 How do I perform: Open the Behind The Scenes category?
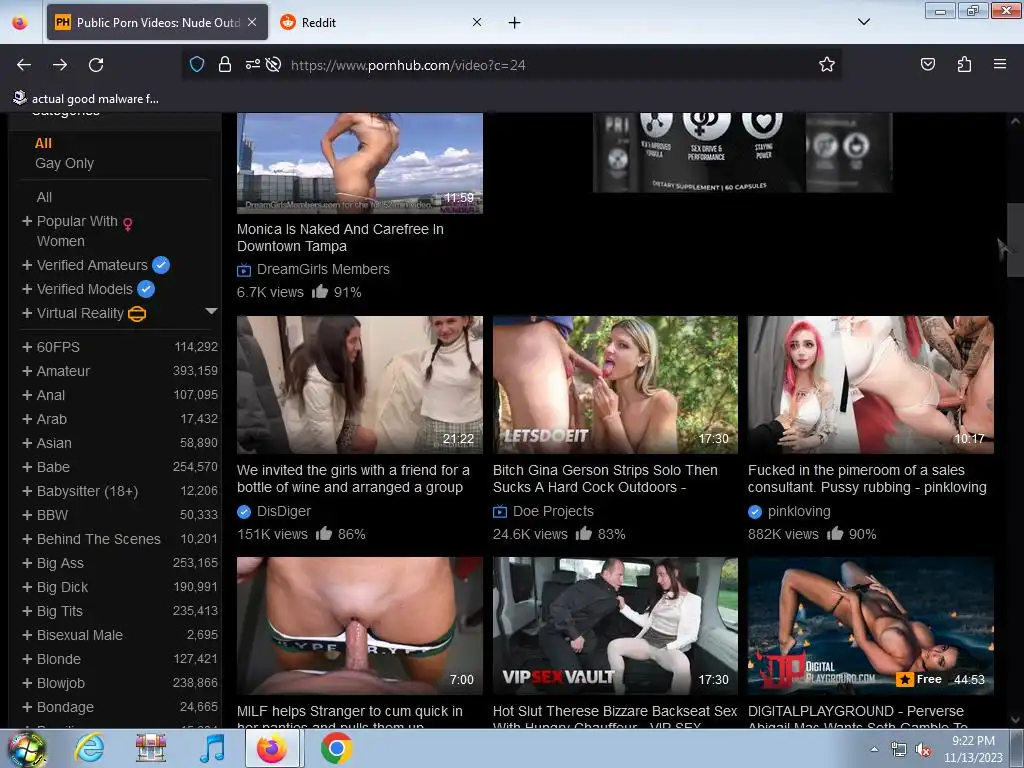[x=99, y=539]
